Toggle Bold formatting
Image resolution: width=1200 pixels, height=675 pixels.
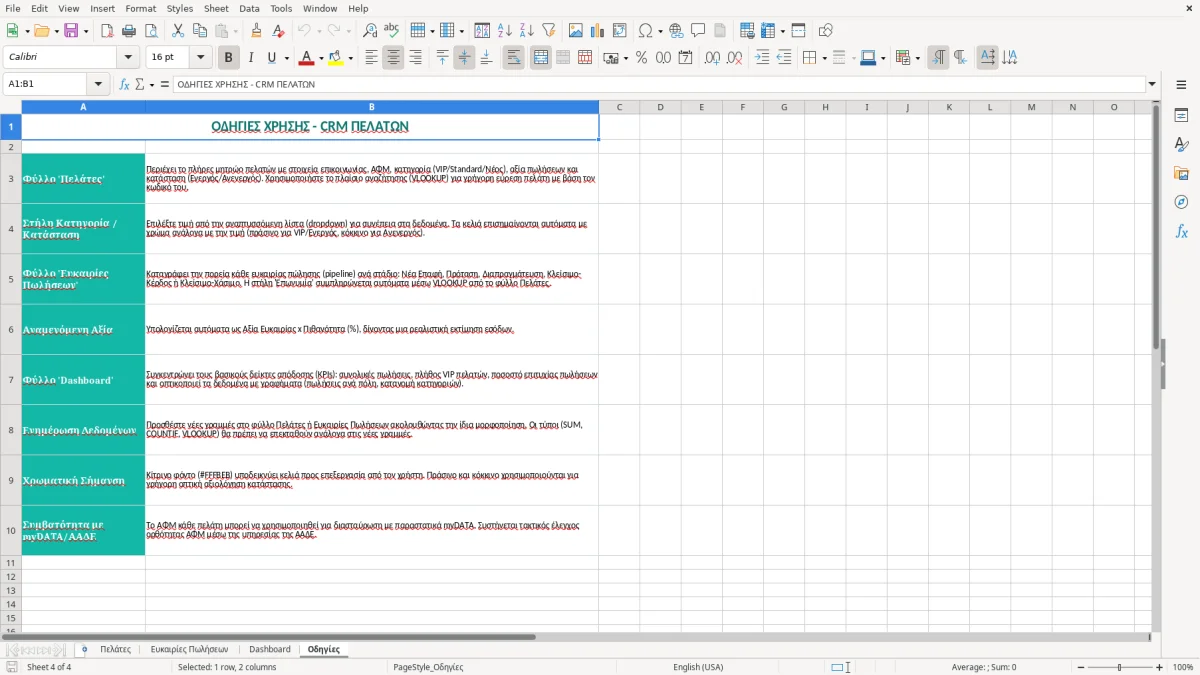tap(228, 58)
